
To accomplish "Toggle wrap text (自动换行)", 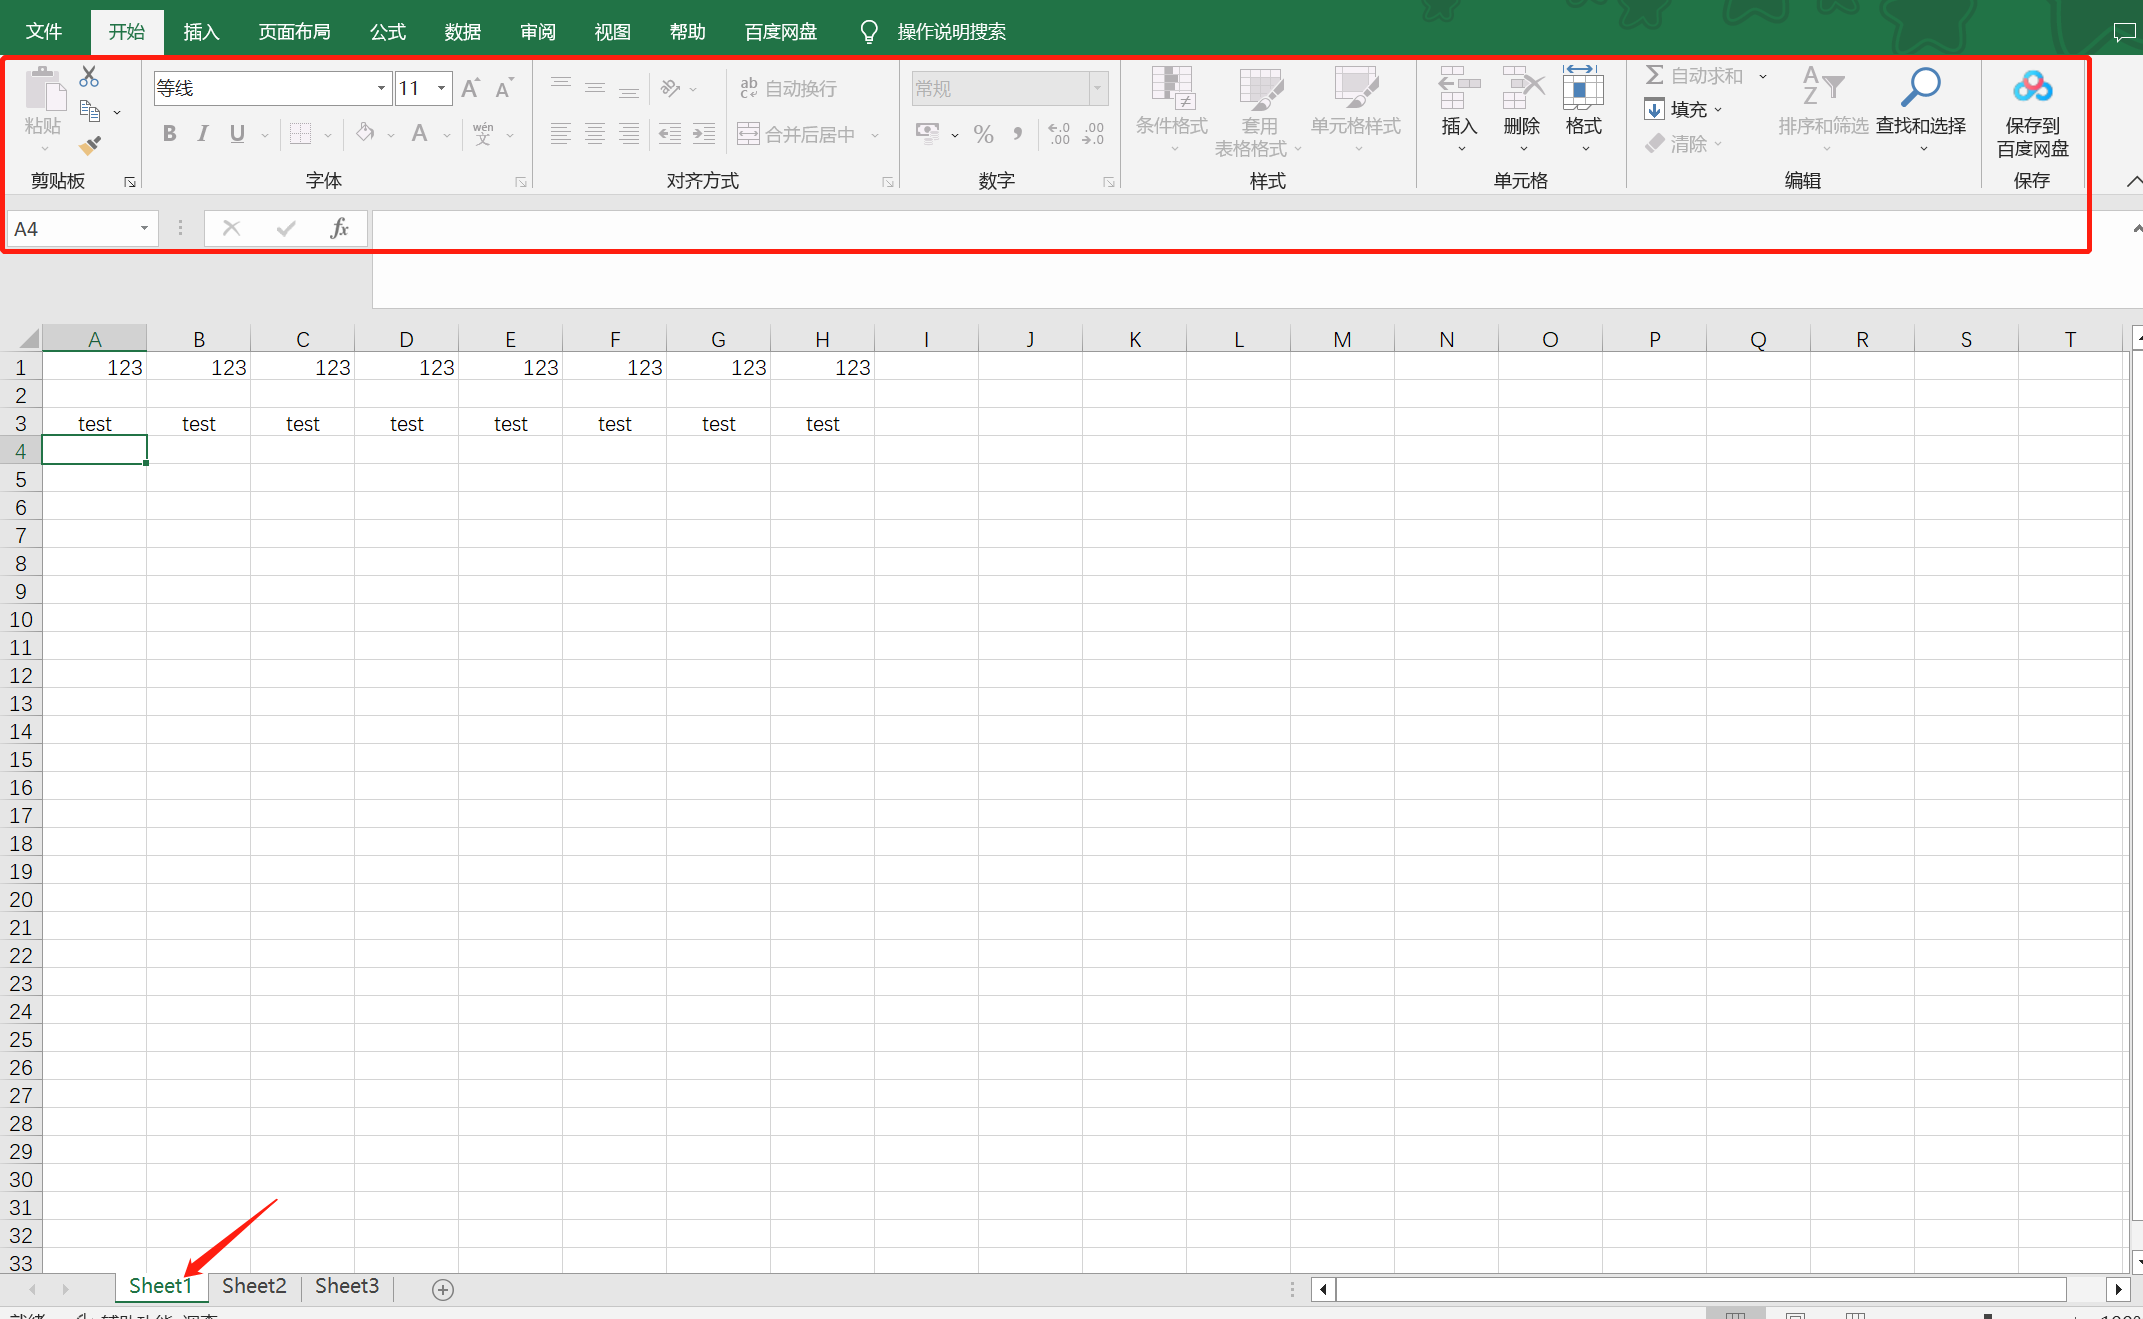I will [788, 88].
